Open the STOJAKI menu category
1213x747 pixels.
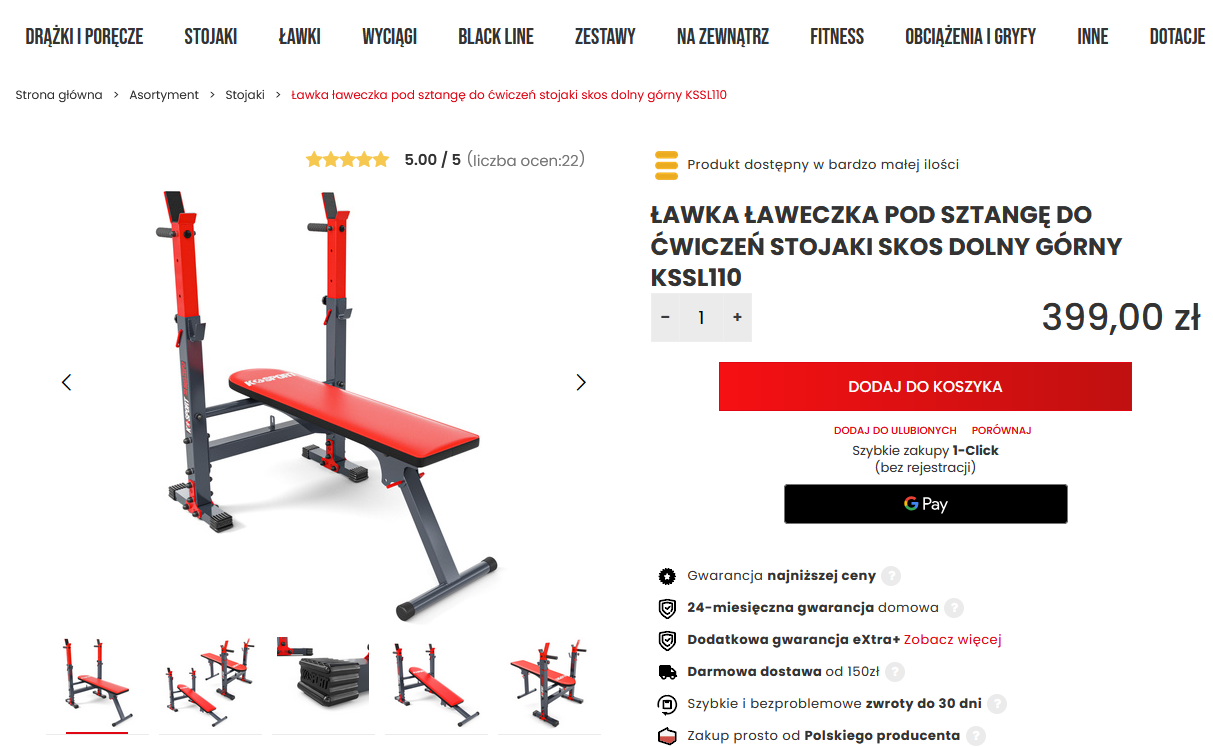pyautogui.click(x=211, y=37)
